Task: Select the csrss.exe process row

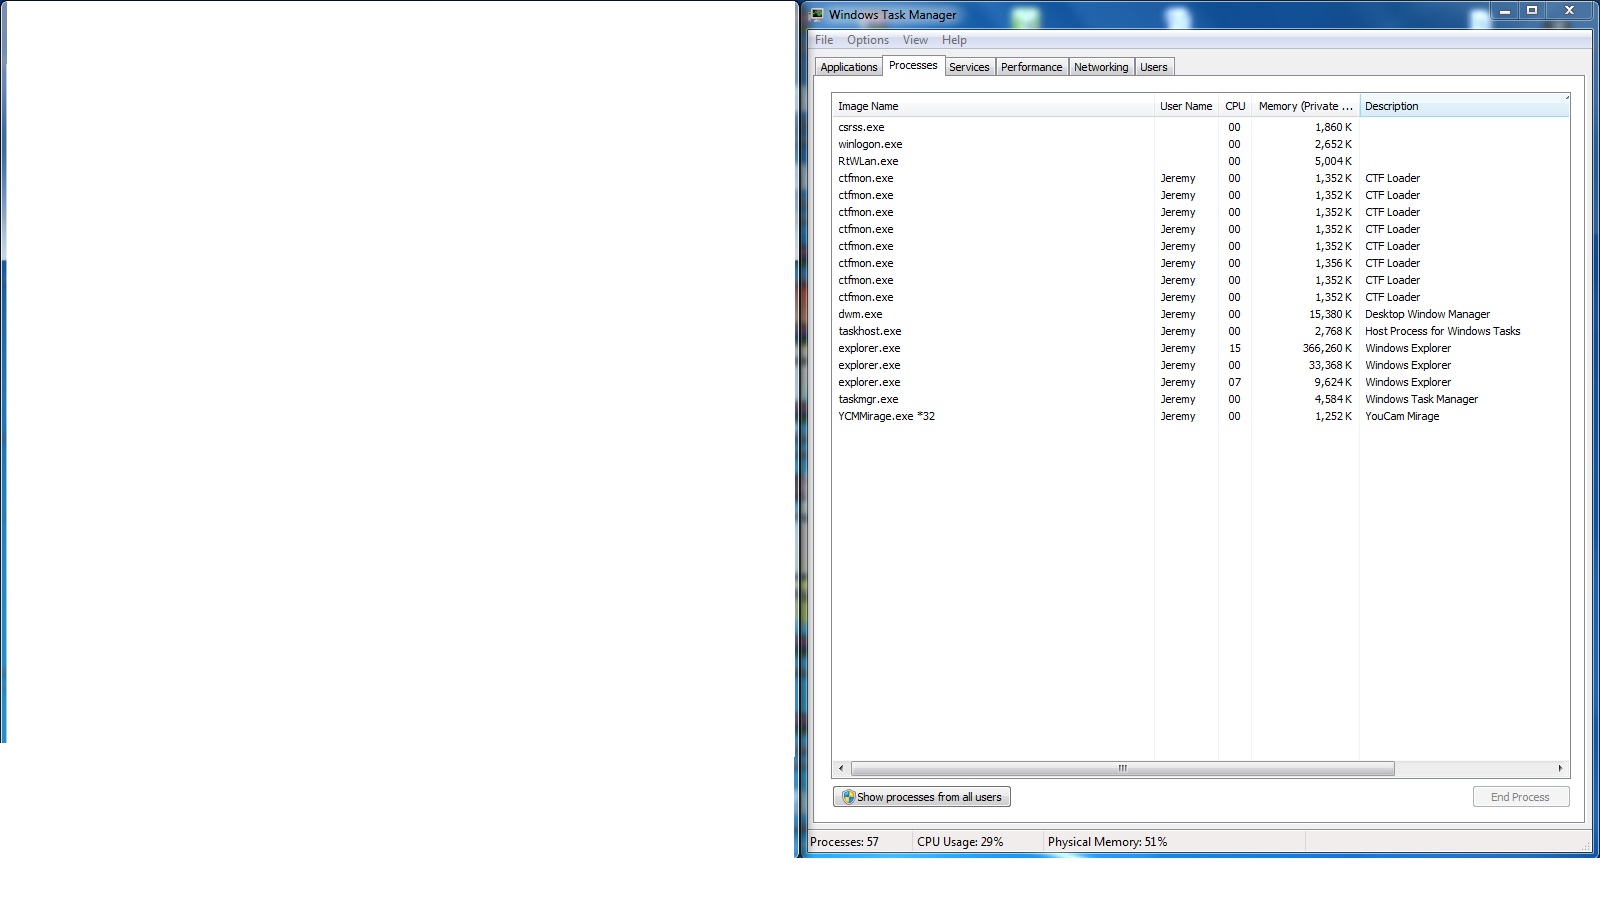Action: 1200,127
